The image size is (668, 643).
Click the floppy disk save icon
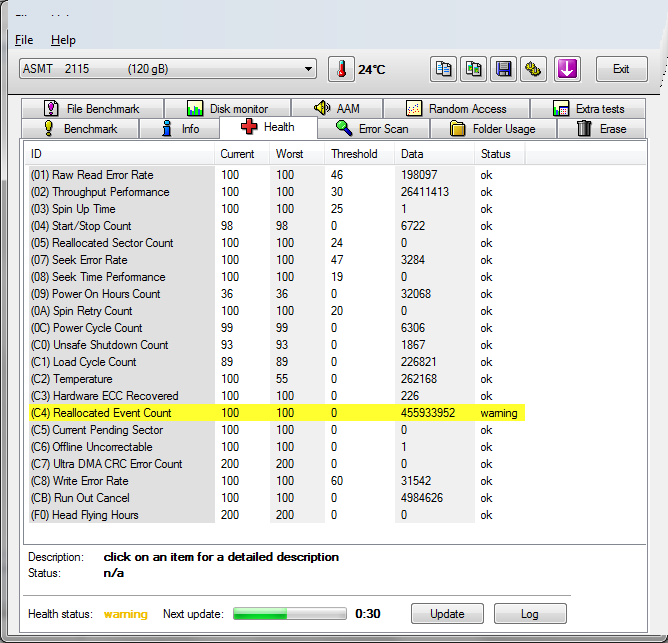click(x=504, y=69)
